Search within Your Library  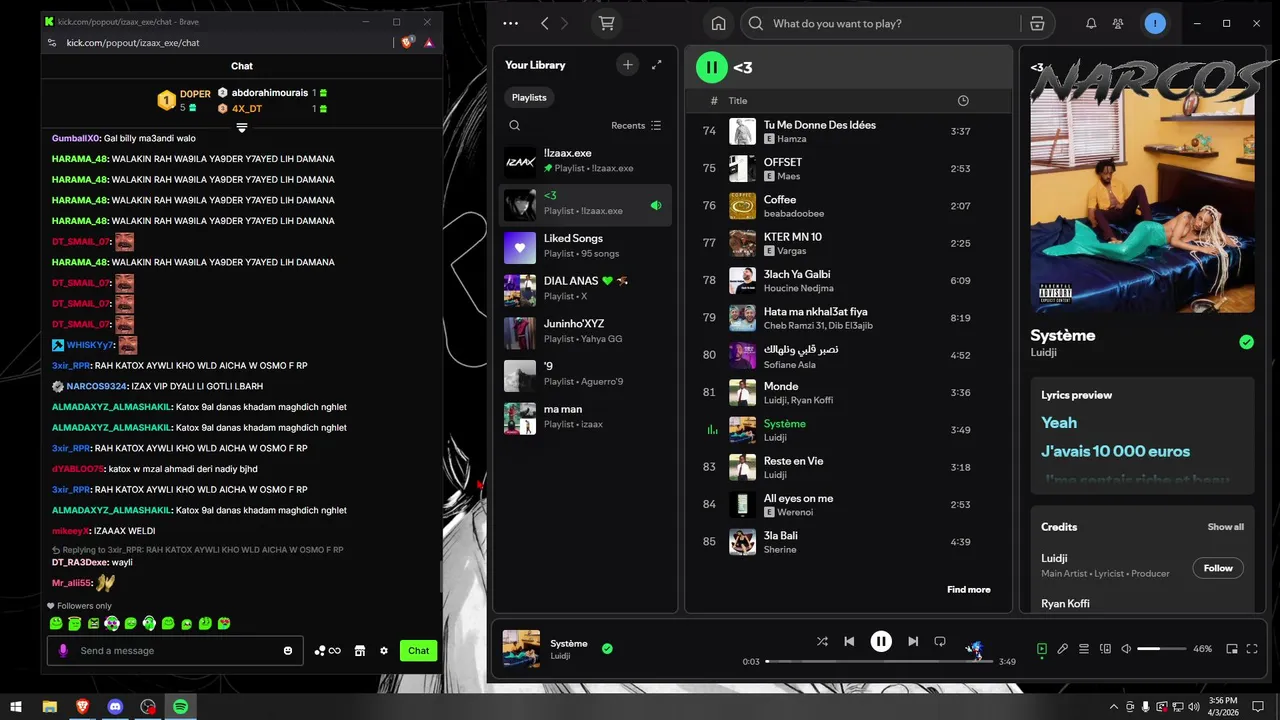(514, 125)
